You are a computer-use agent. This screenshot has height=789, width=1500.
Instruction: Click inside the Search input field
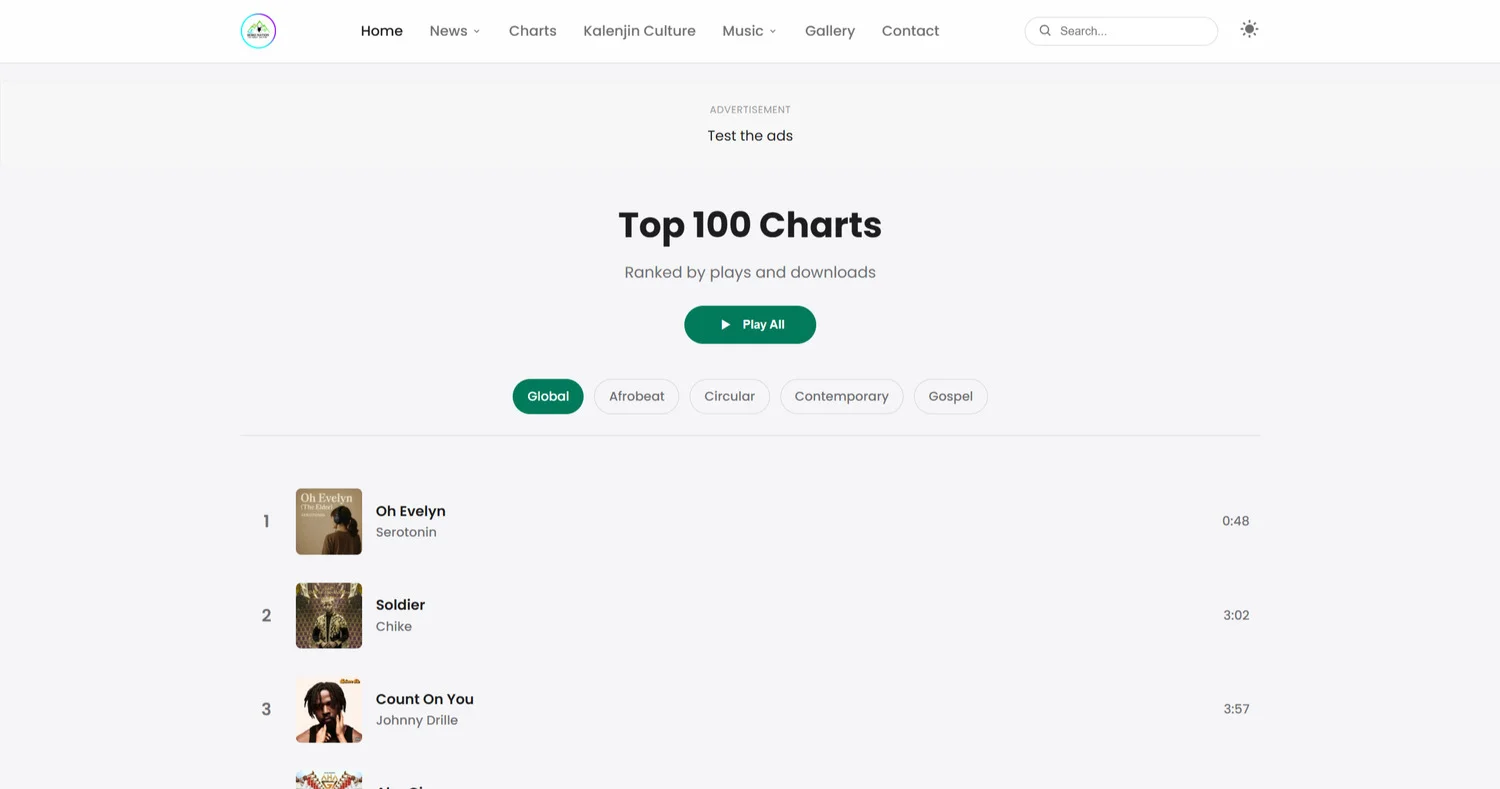[1130, 31]
